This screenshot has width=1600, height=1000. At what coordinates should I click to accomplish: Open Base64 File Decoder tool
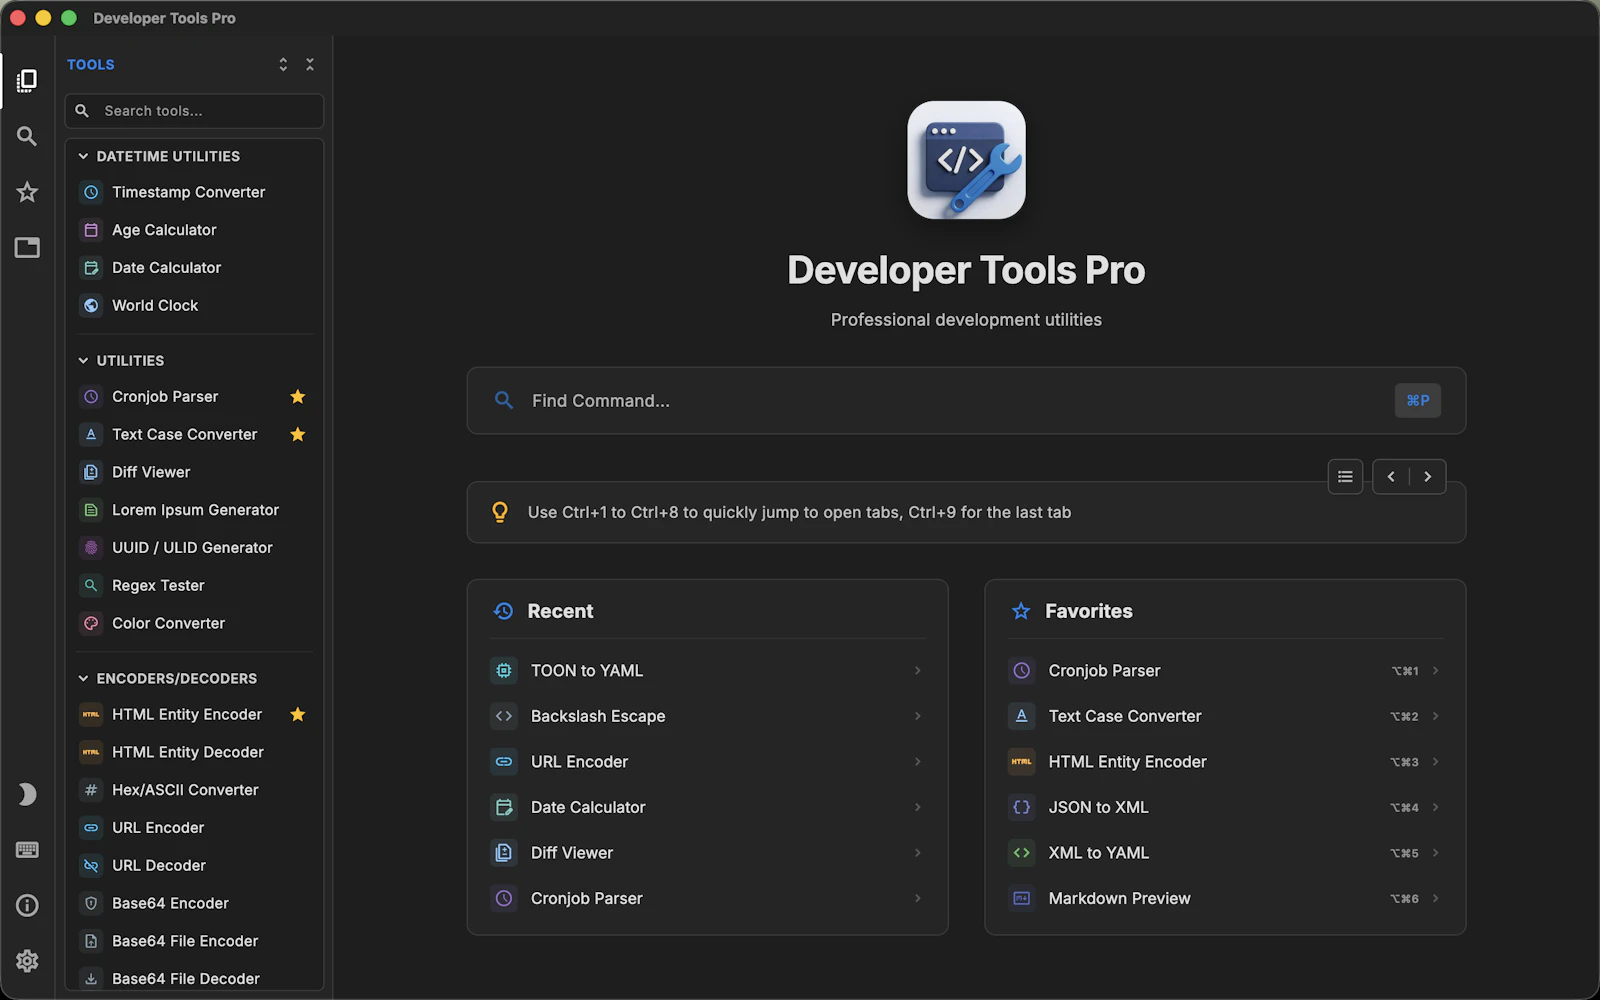[194, 979]
